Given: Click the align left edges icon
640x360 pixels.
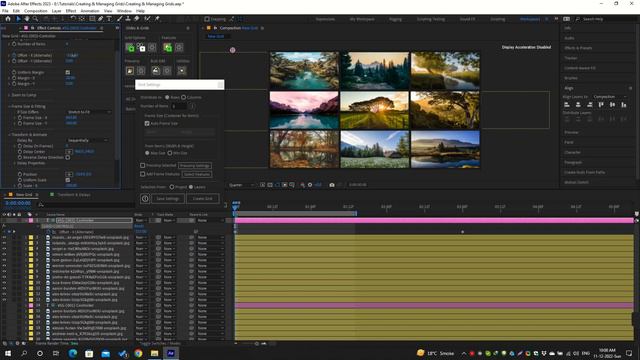Looking at the screenshot, I should [x=567, y=105].
